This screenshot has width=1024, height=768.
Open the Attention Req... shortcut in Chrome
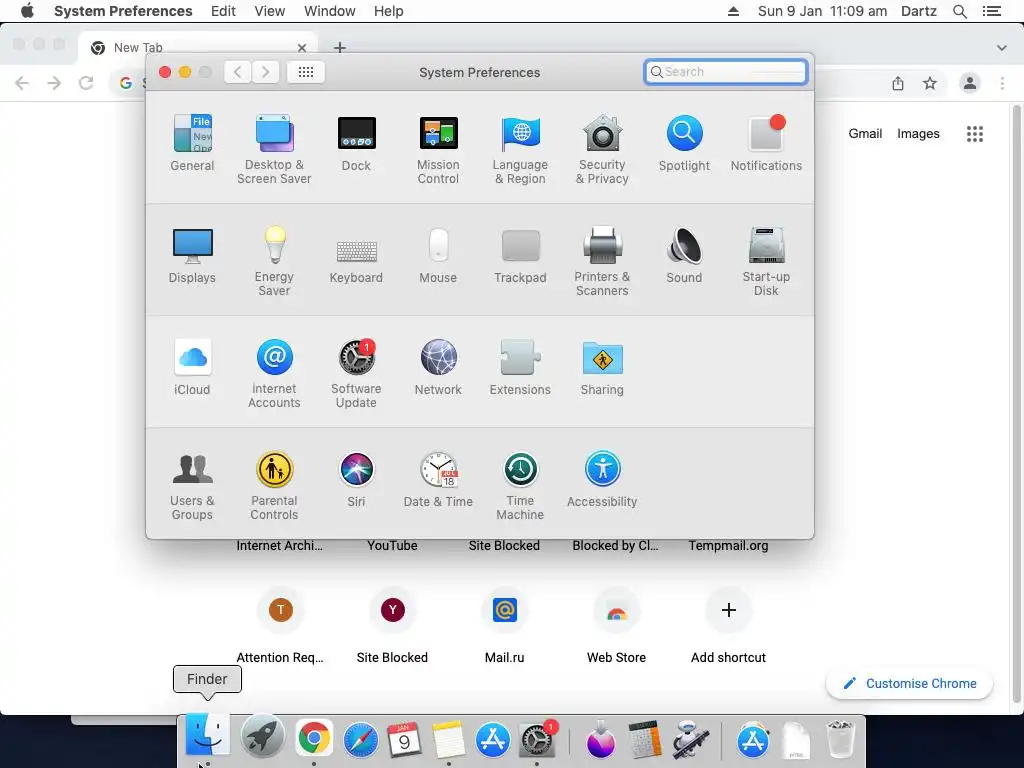coord(280,624)
